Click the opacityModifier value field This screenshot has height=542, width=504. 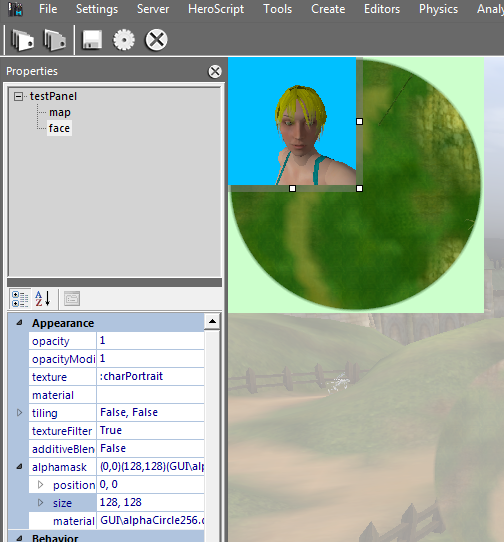pos(150,359)
